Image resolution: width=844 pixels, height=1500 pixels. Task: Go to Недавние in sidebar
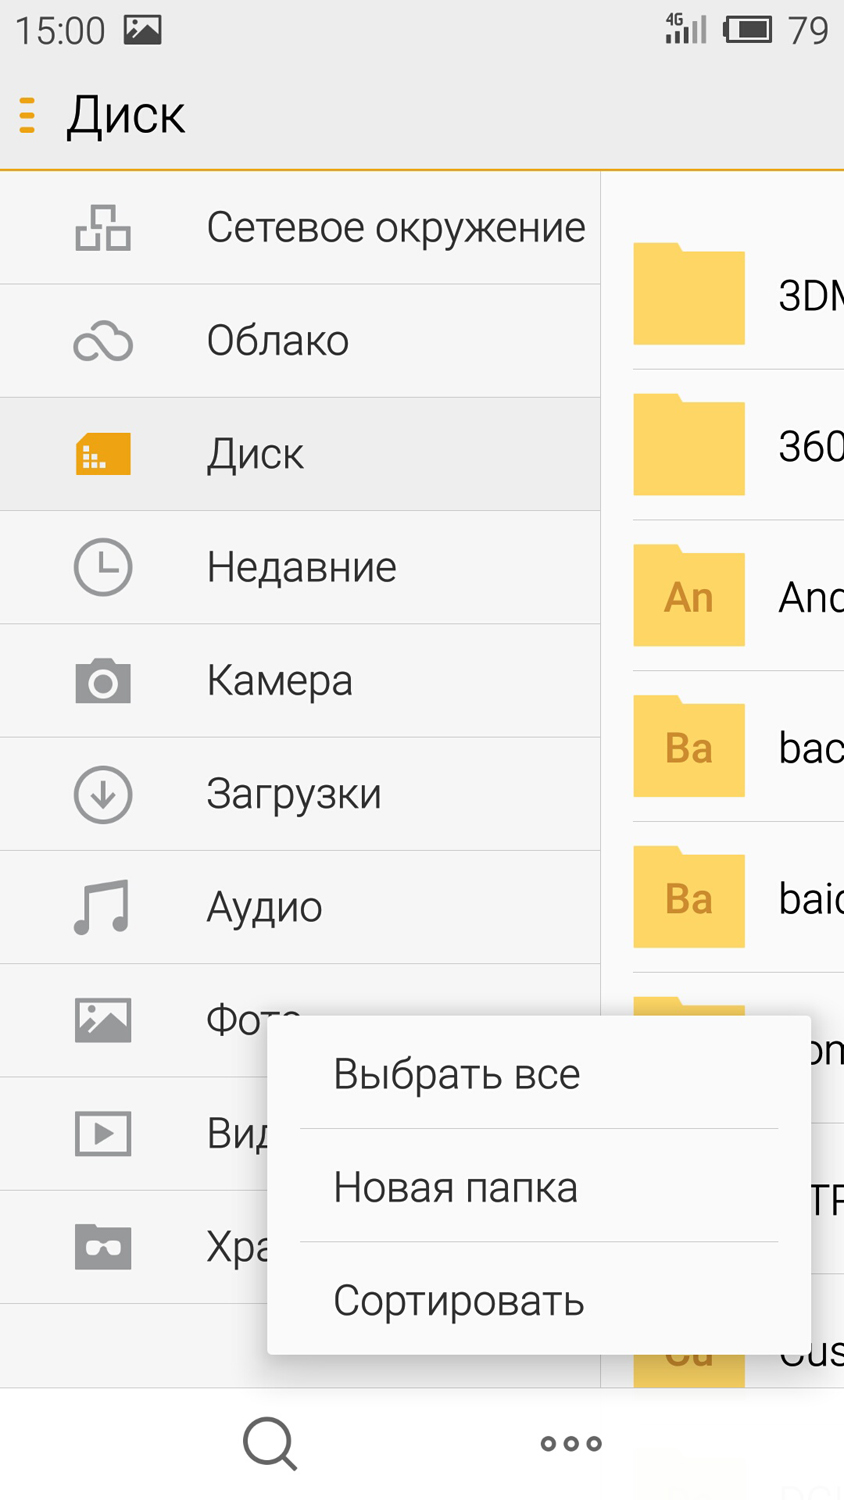(301, 567)
